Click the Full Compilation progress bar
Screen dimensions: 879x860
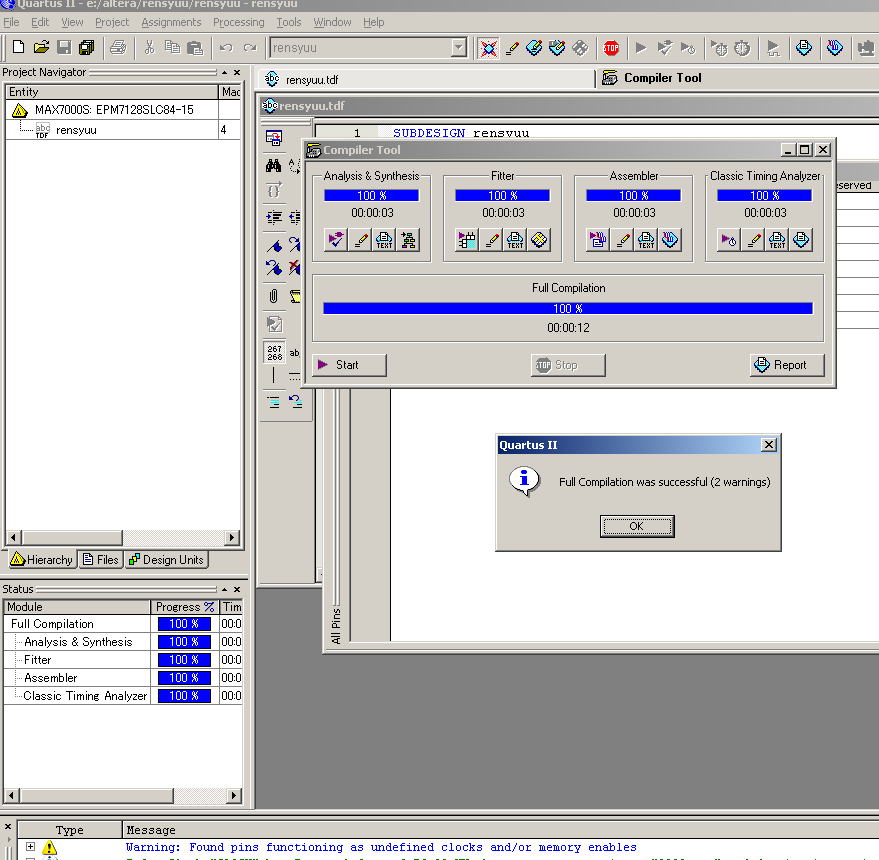coord(568,308)
